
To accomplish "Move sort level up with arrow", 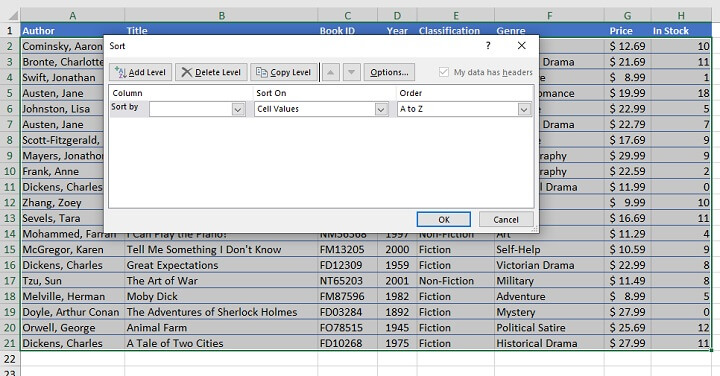I will coord(331,72).
